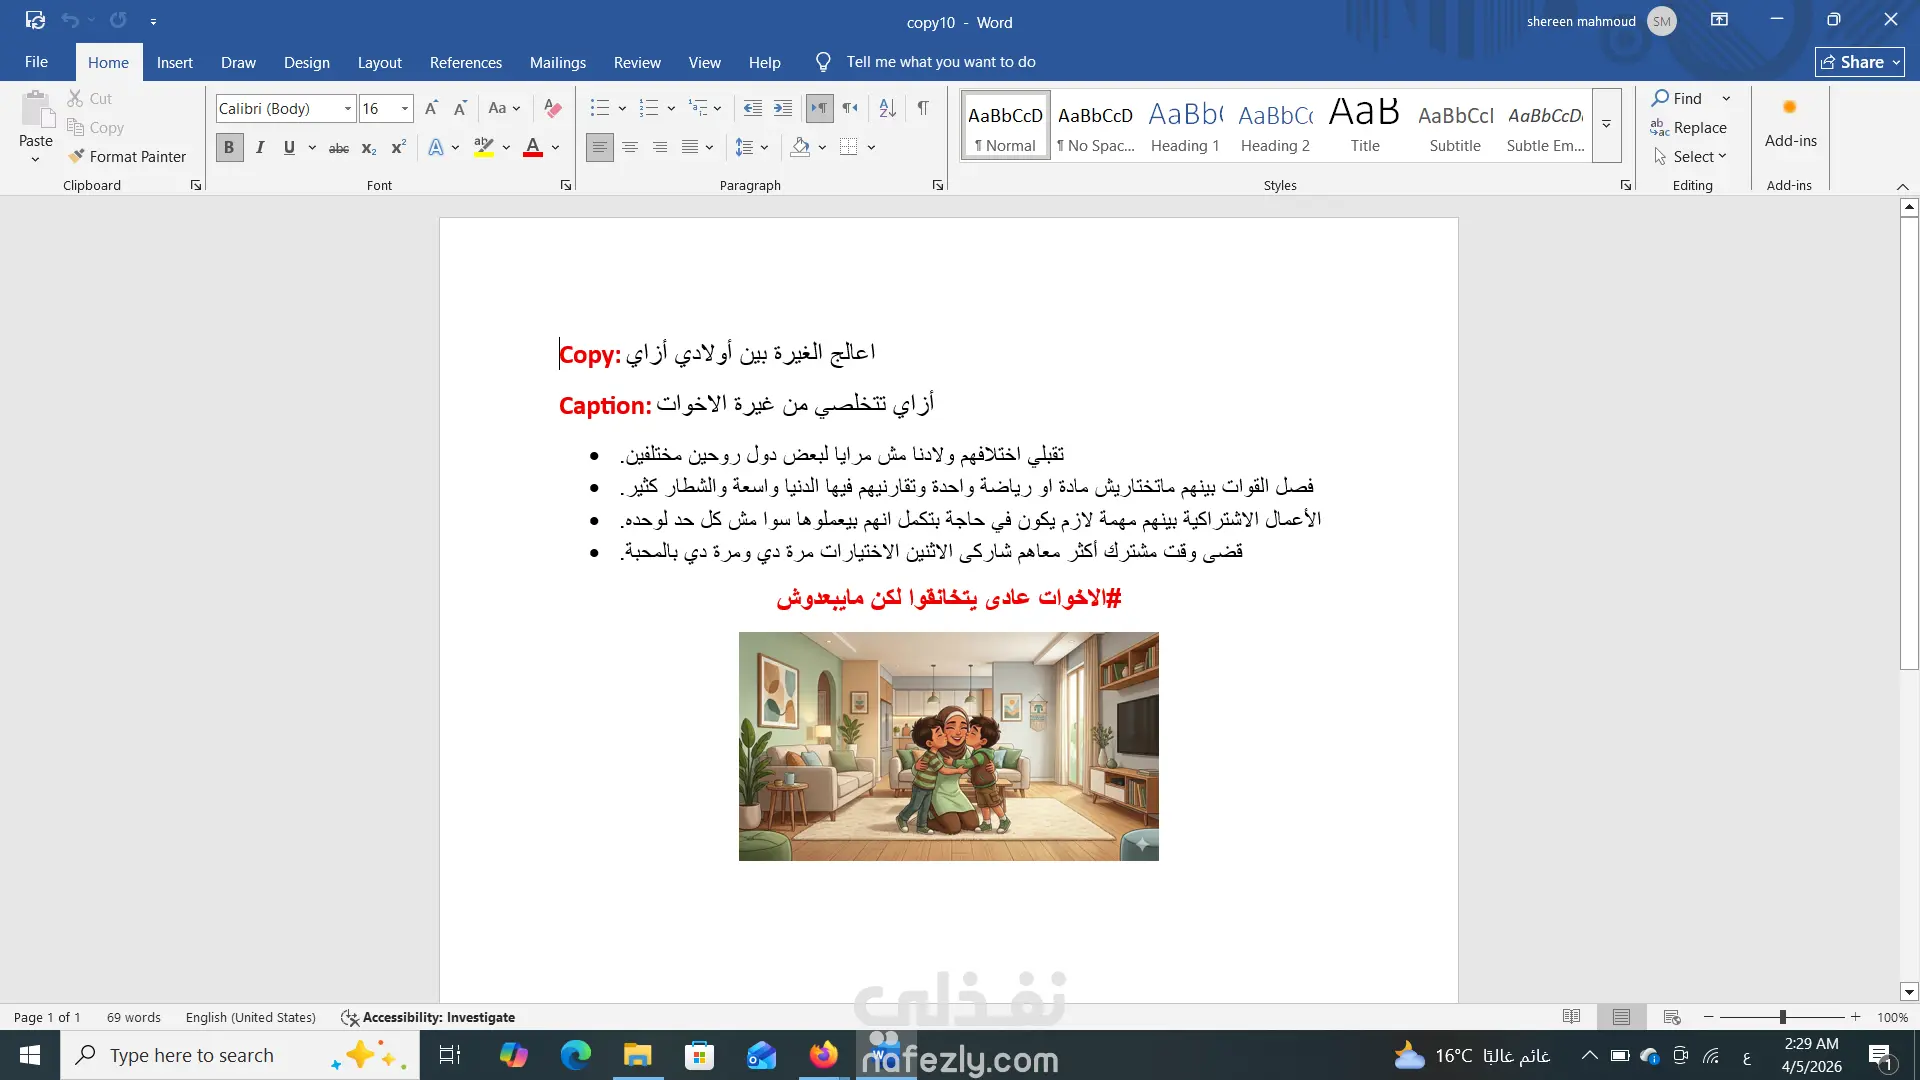Click the Share button
Screen dimensions: 1920x1080
tap(1859, 62)
